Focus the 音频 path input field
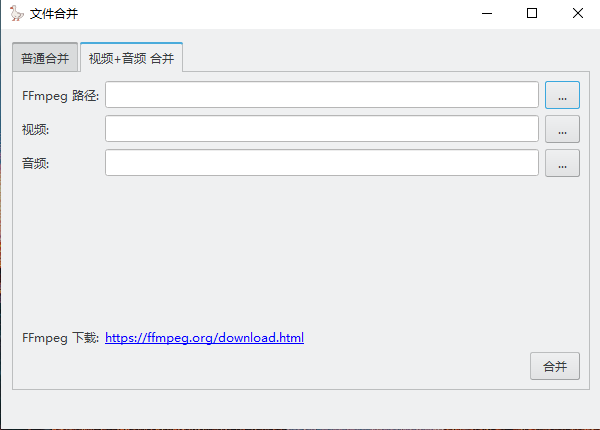 322,163
